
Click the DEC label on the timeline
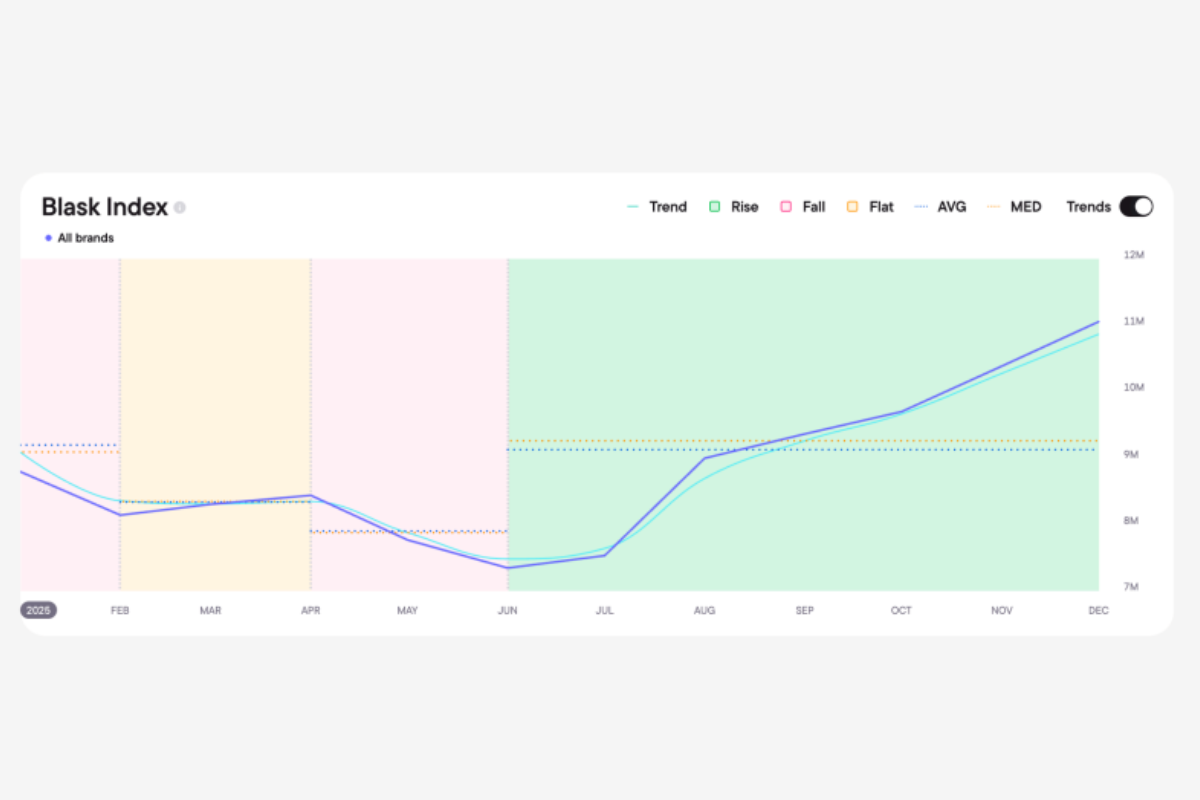coord(1097,610)
